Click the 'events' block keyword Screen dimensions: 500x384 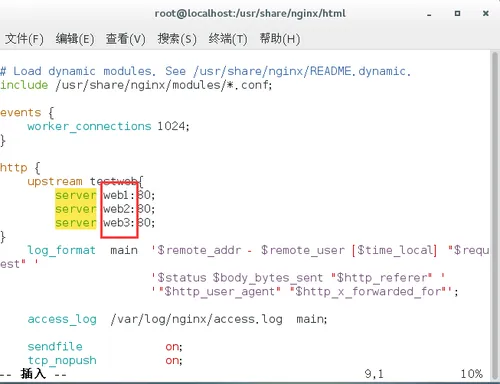21,113
